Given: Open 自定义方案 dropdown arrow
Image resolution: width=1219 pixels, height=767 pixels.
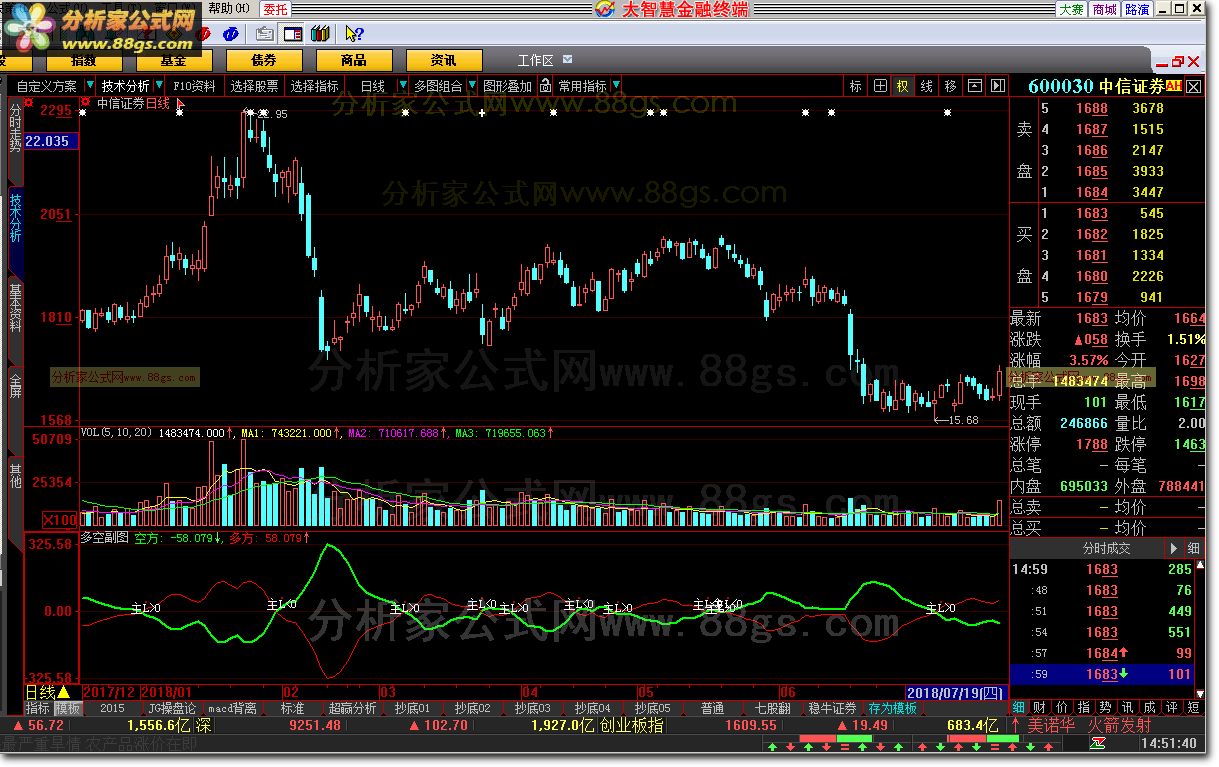Looking at the screenshot, I should [91, 86].
